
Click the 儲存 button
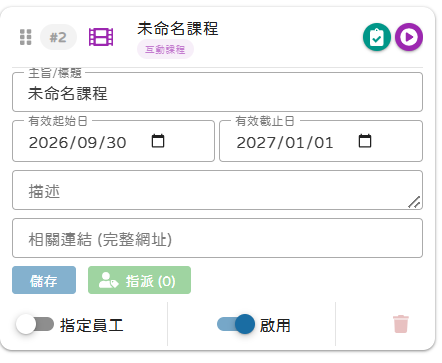point(44,280)
